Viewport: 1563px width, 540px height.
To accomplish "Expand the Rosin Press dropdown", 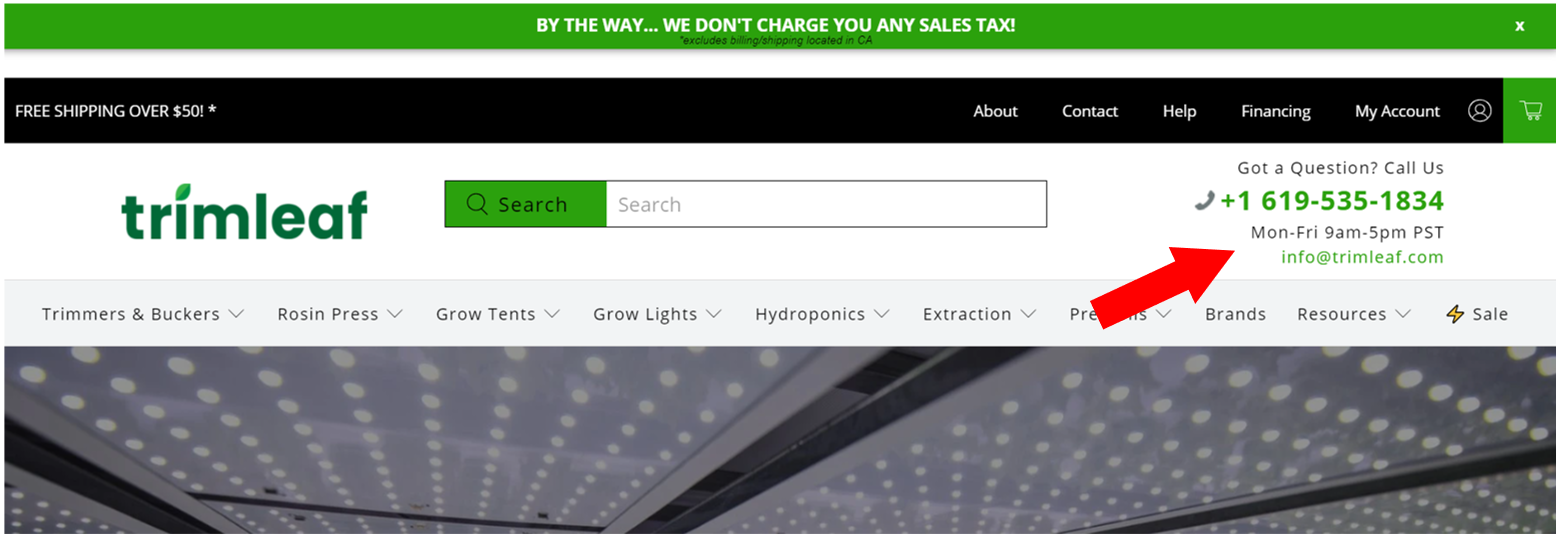I will pos(340,314).
